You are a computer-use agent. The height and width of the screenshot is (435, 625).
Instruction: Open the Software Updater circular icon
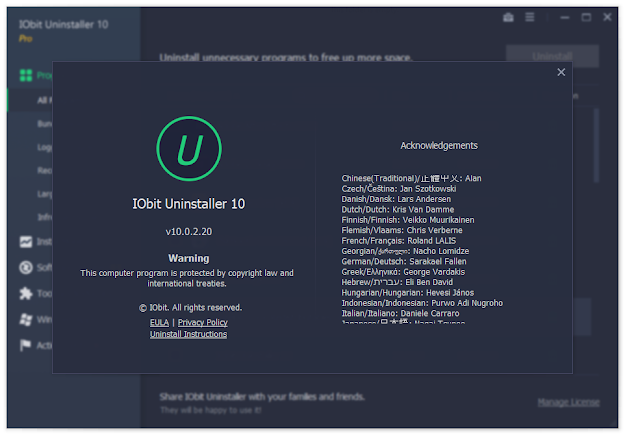coord(26,267)
